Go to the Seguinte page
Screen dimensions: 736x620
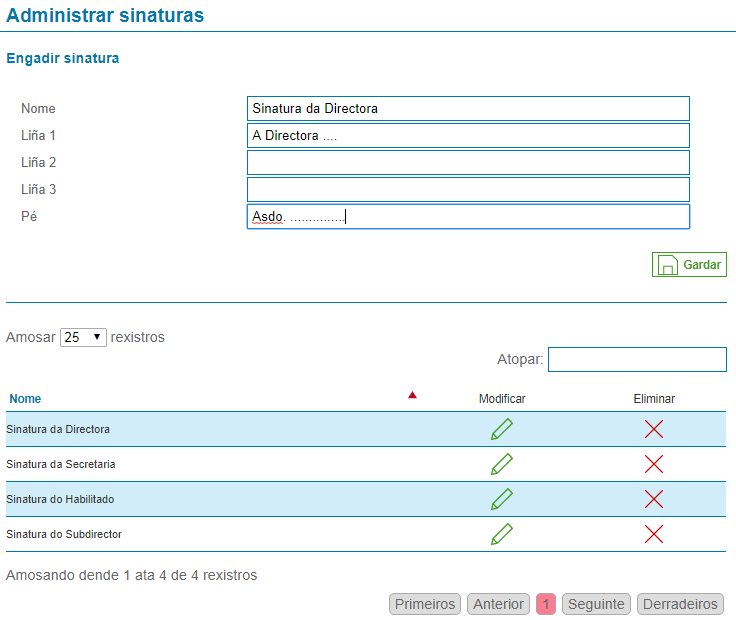pyautogui.click(x=596, y=604)
